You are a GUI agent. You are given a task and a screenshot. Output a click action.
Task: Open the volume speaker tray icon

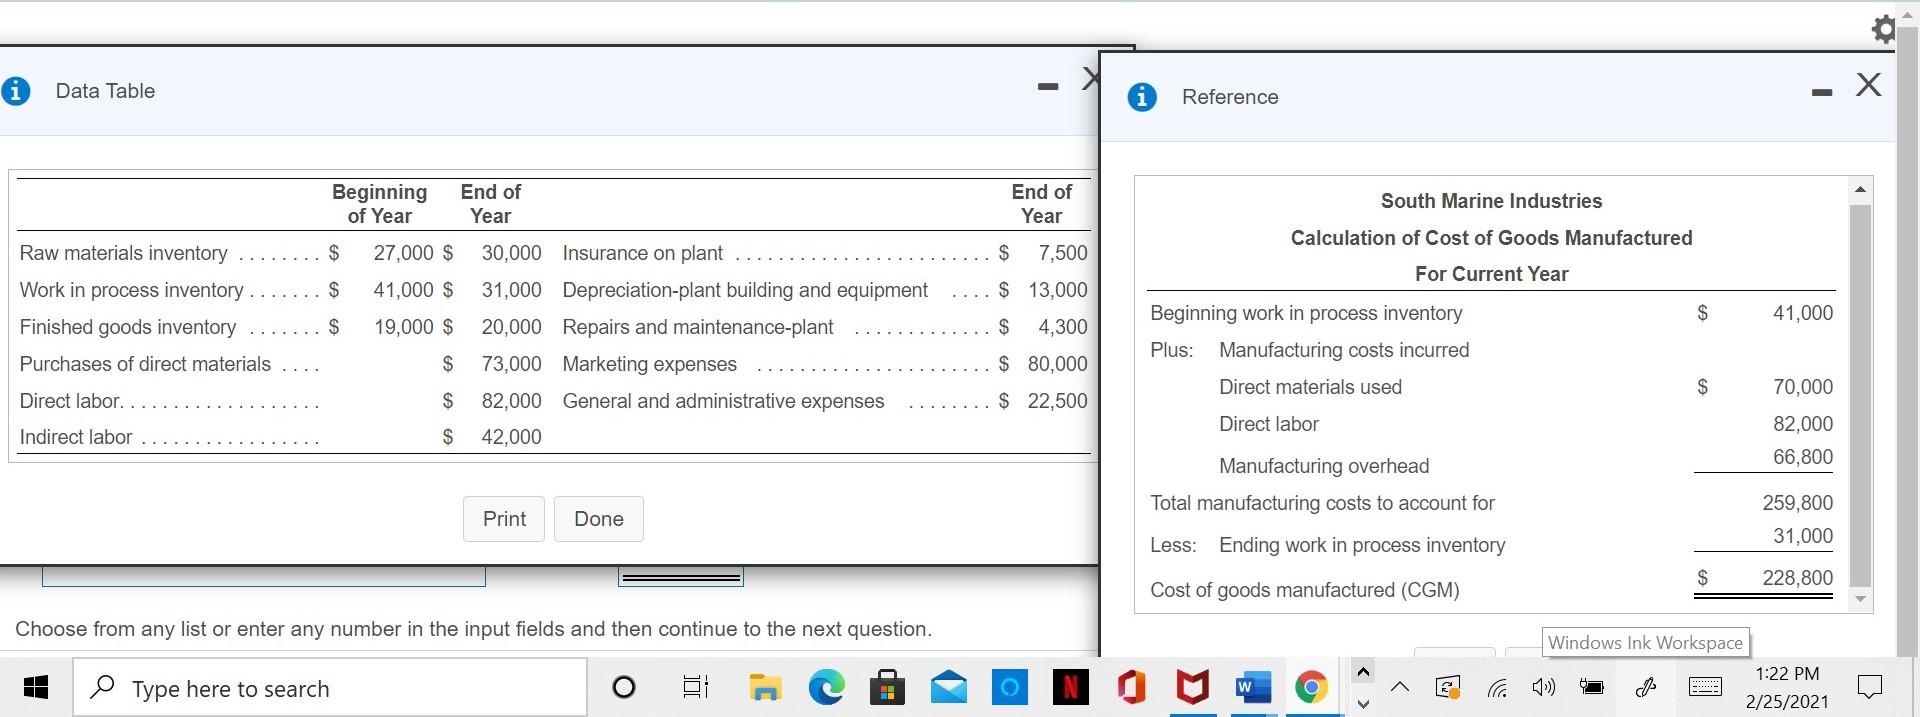tap(1545, 687)
